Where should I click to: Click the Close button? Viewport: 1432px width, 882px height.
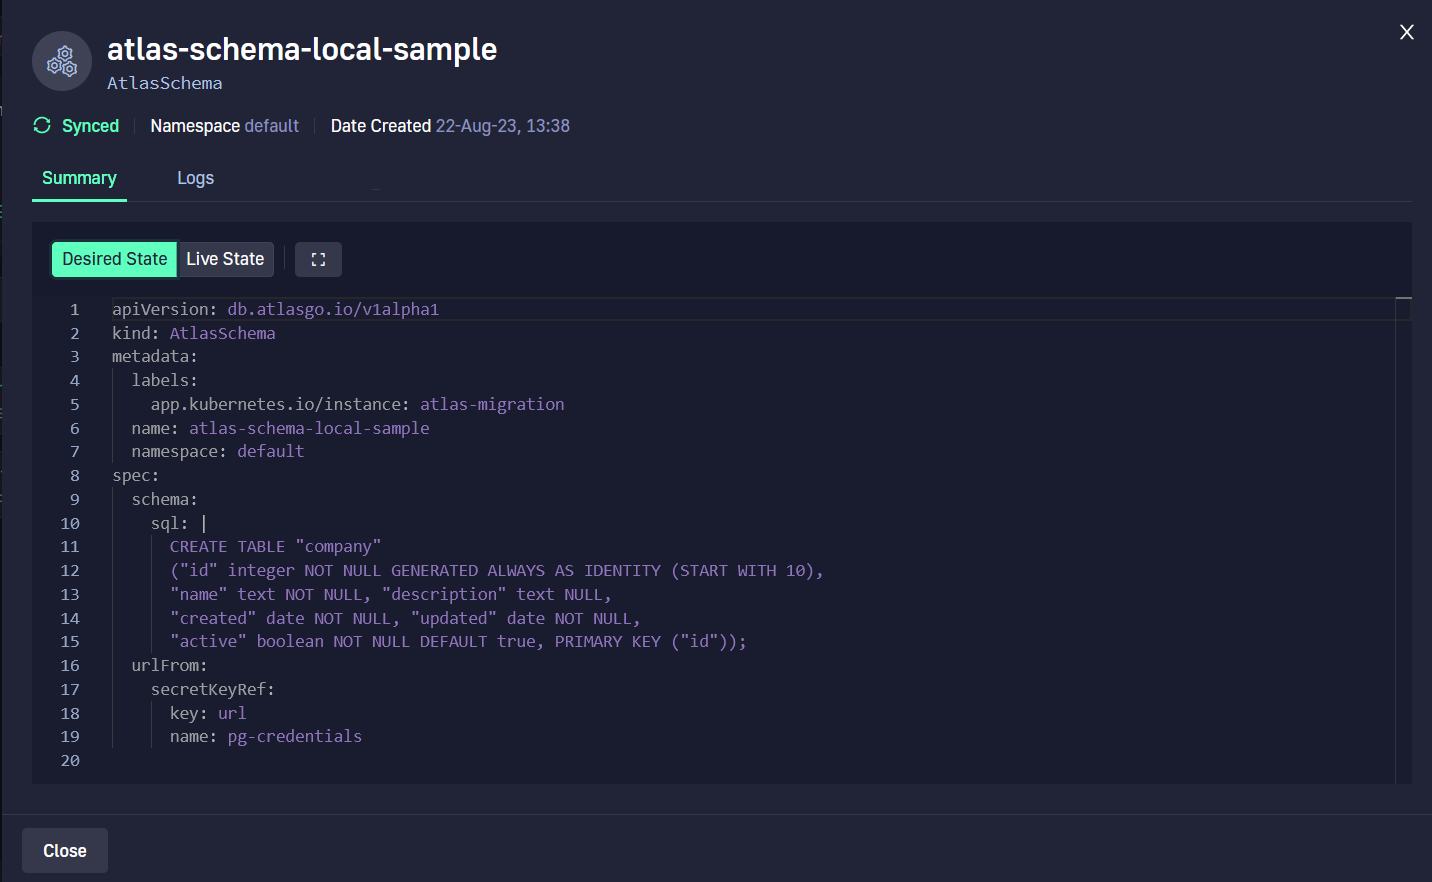pyautogui.click(x=65, y=851)
